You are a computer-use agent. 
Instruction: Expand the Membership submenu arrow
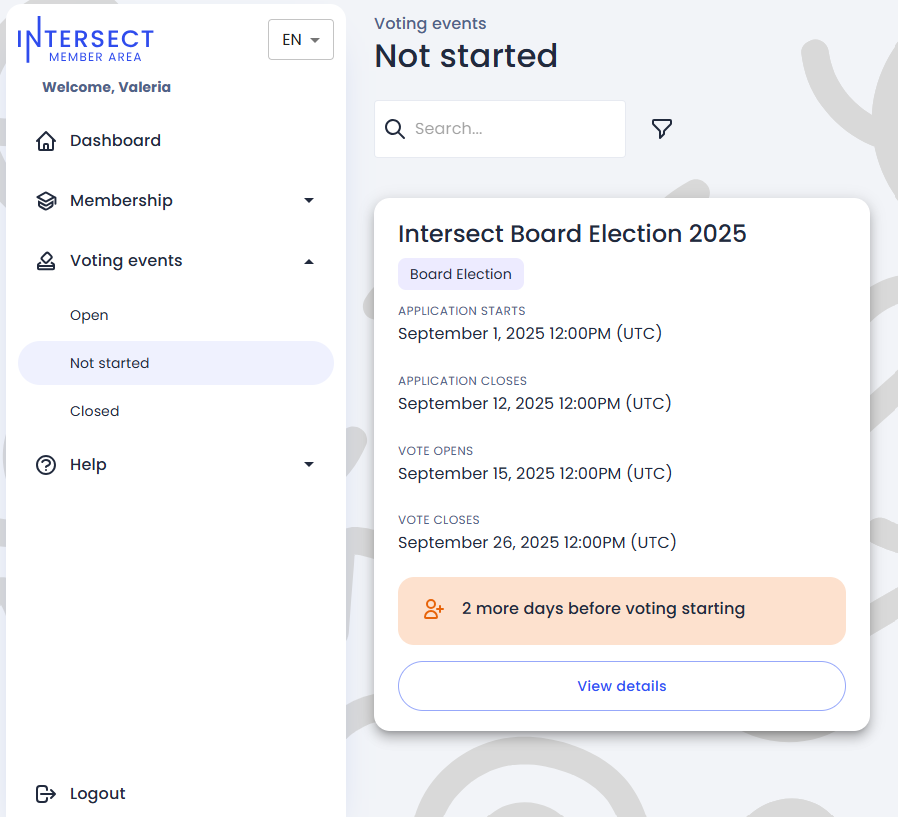point(309,201)
